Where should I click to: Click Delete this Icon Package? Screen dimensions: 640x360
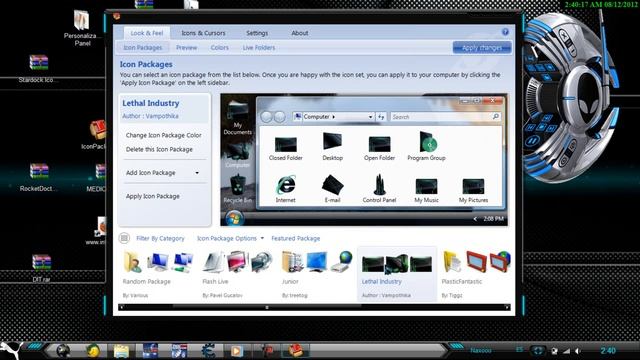[x=159, y=149]
